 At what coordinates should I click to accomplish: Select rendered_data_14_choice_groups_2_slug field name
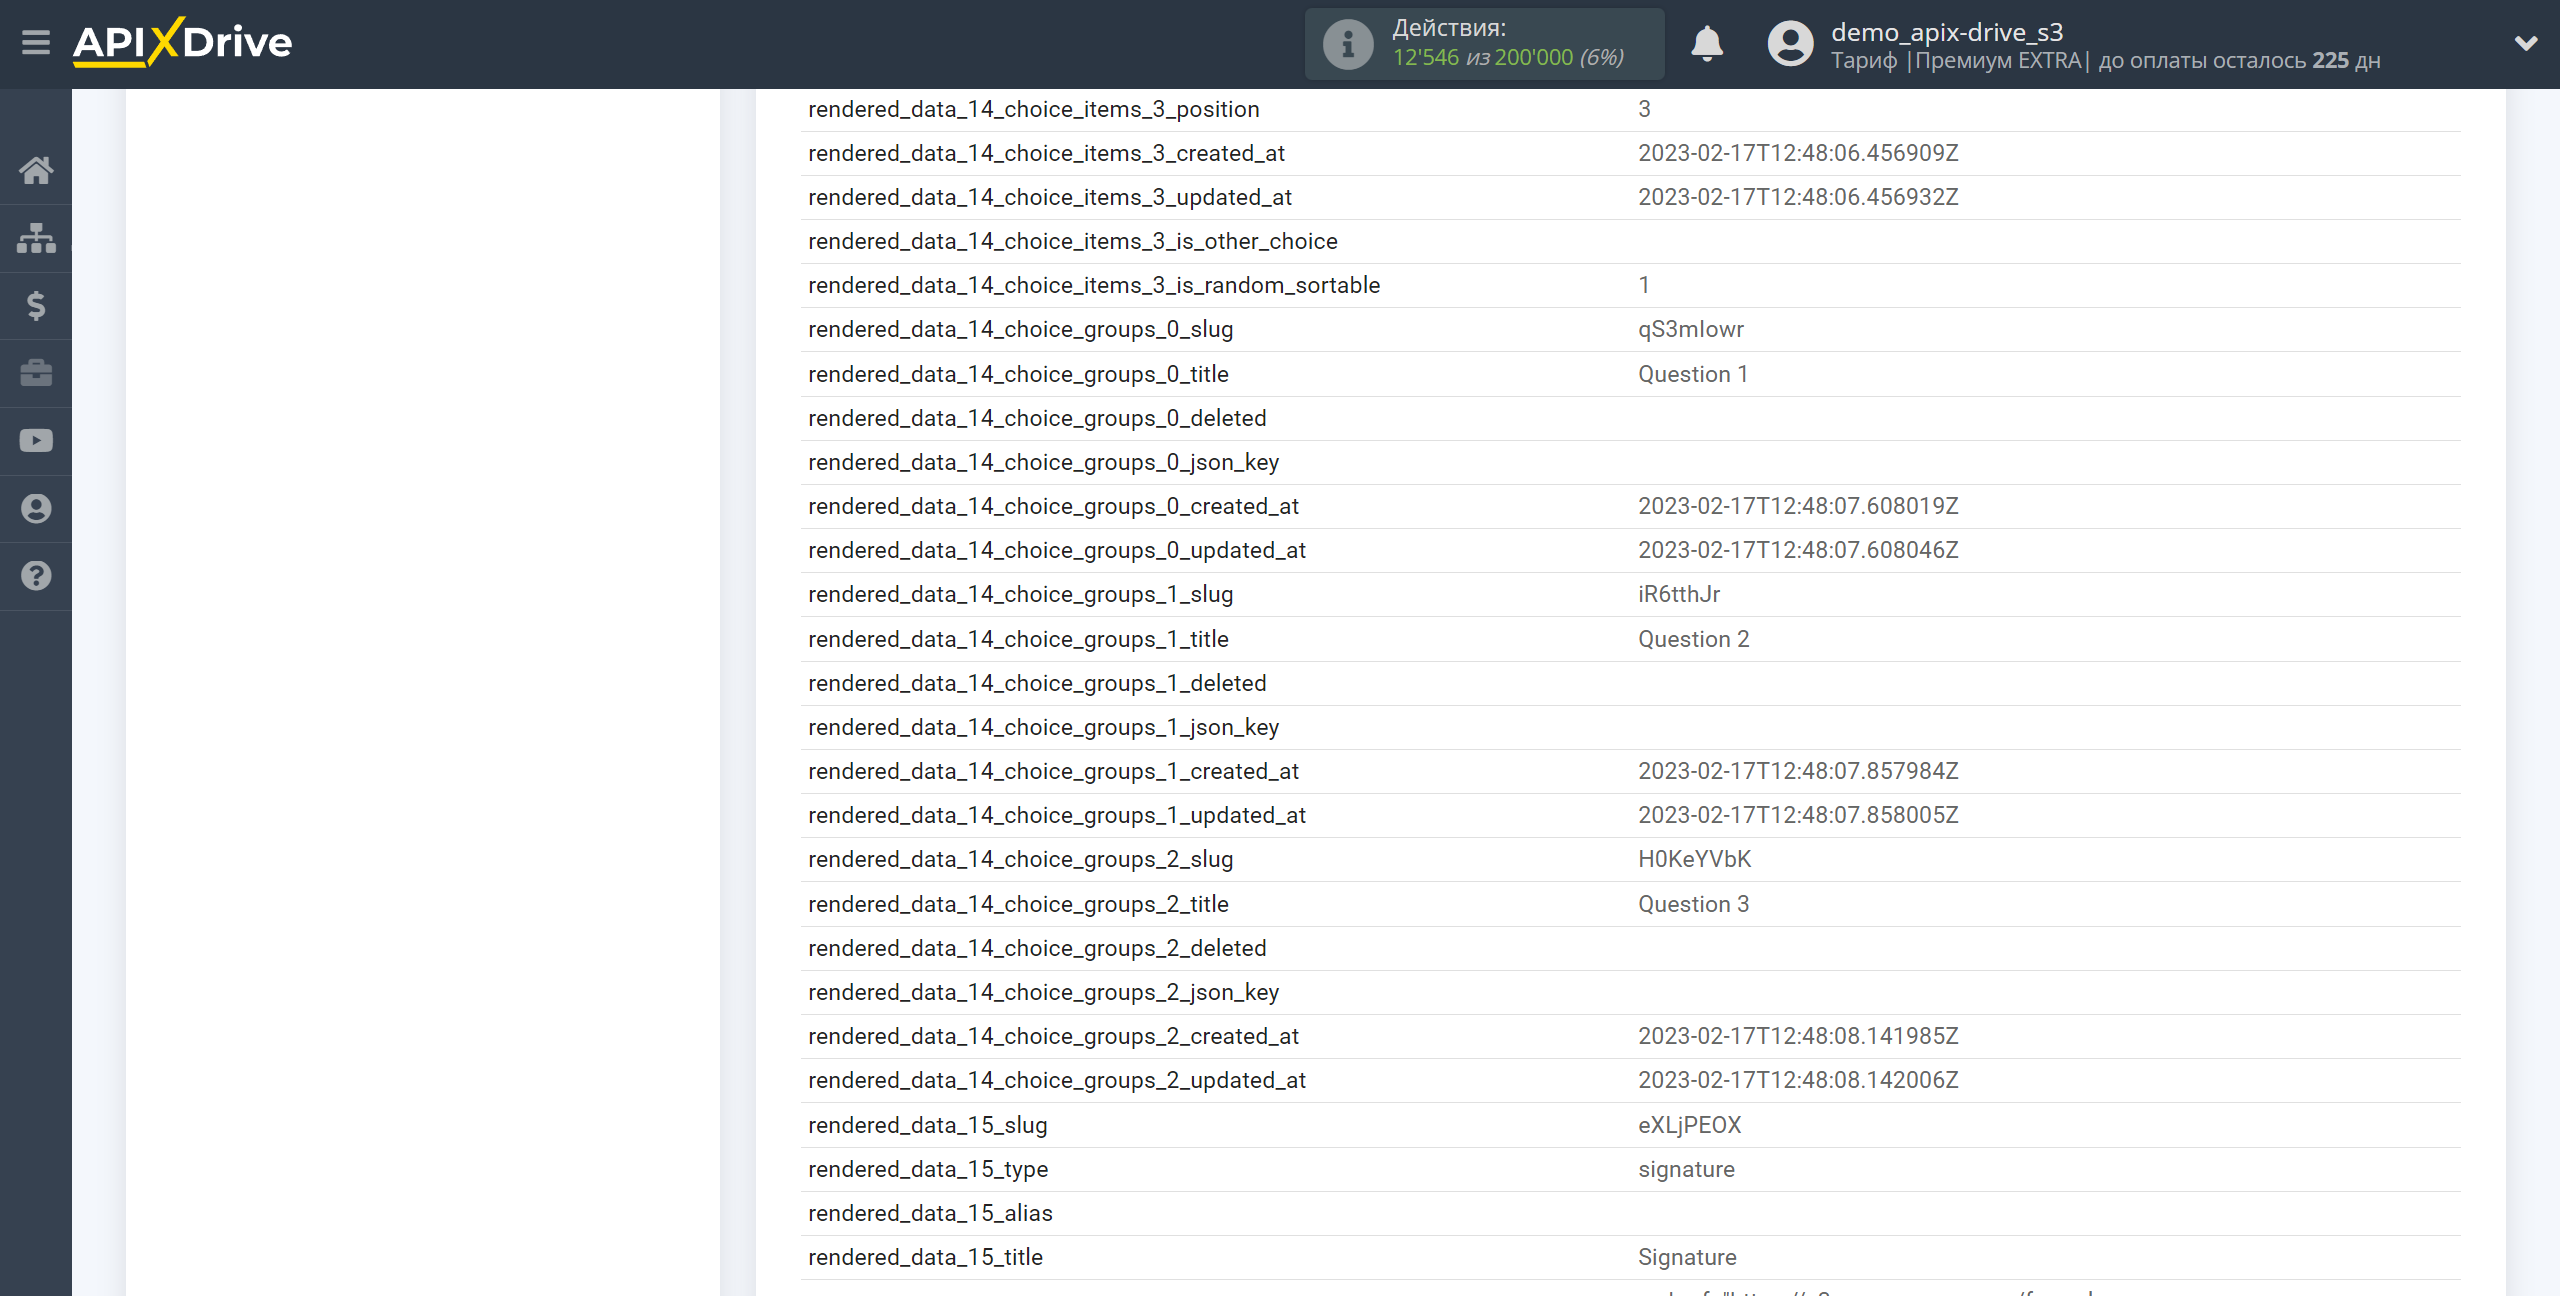tap(1020, 860)
